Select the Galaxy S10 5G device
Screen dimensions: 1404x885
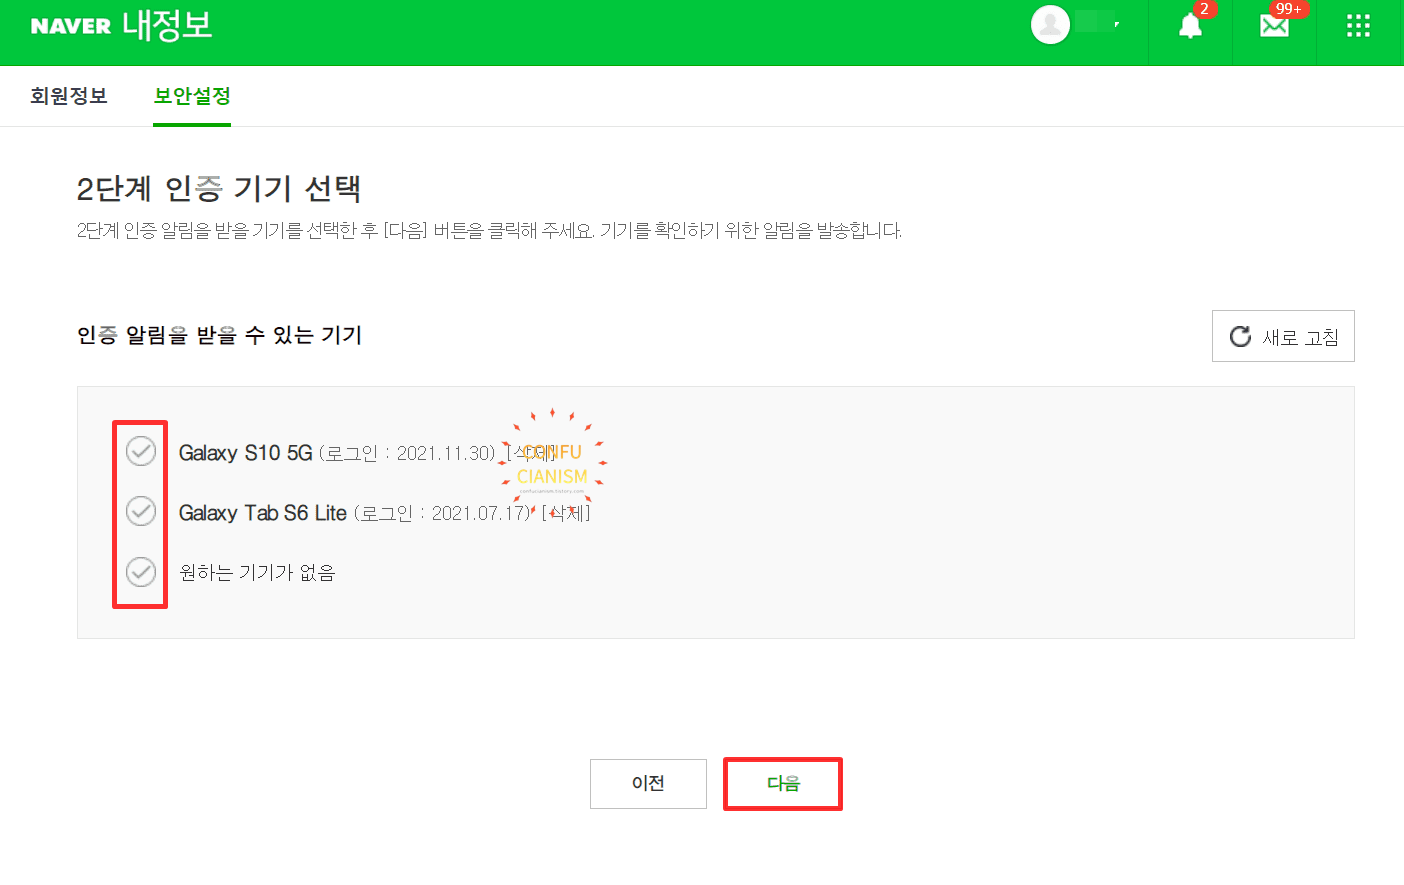(141, 452)
